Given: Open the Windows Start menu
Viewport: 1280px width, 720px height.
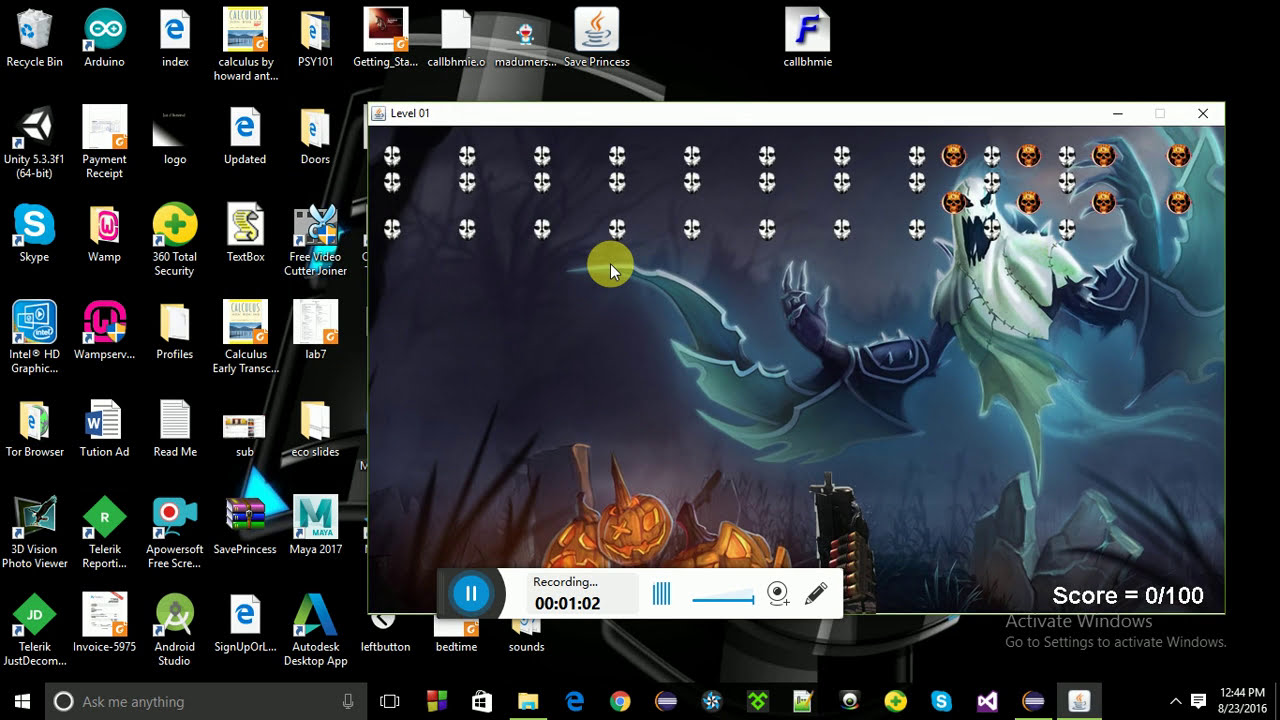Looking at the screenshot, I should (23, 701).
